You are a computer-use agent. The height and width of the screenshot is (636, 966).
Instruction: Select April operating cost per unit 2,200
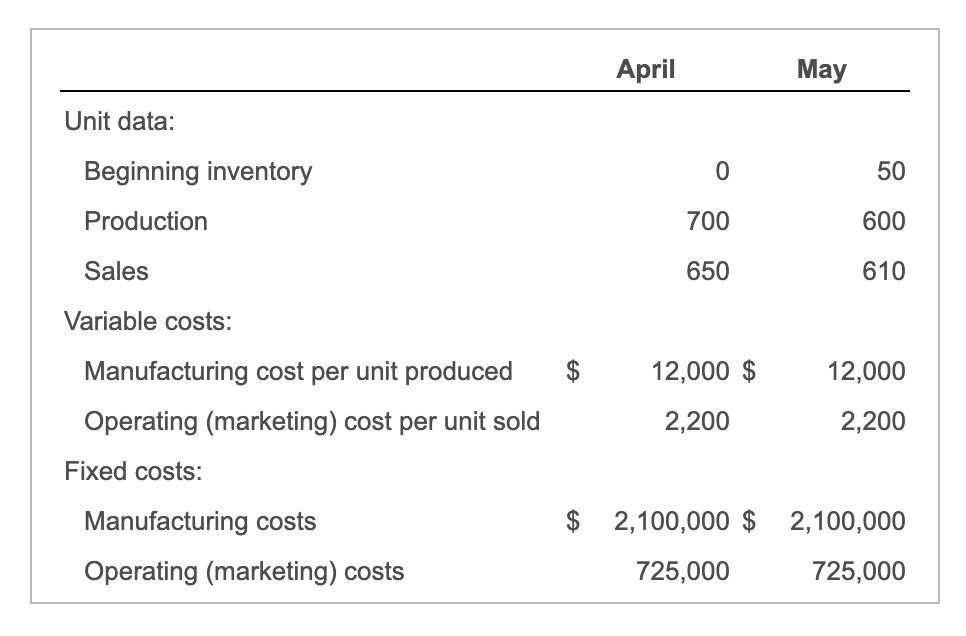pos(698,421)
